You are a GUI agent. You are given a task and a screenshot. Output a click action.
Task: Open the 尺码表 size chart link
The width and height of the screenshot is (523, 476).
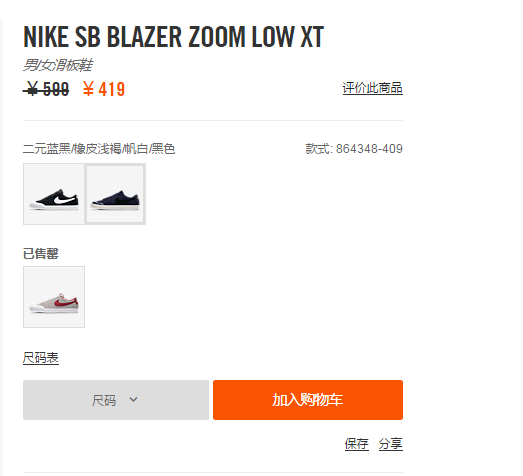pos(41,358)
